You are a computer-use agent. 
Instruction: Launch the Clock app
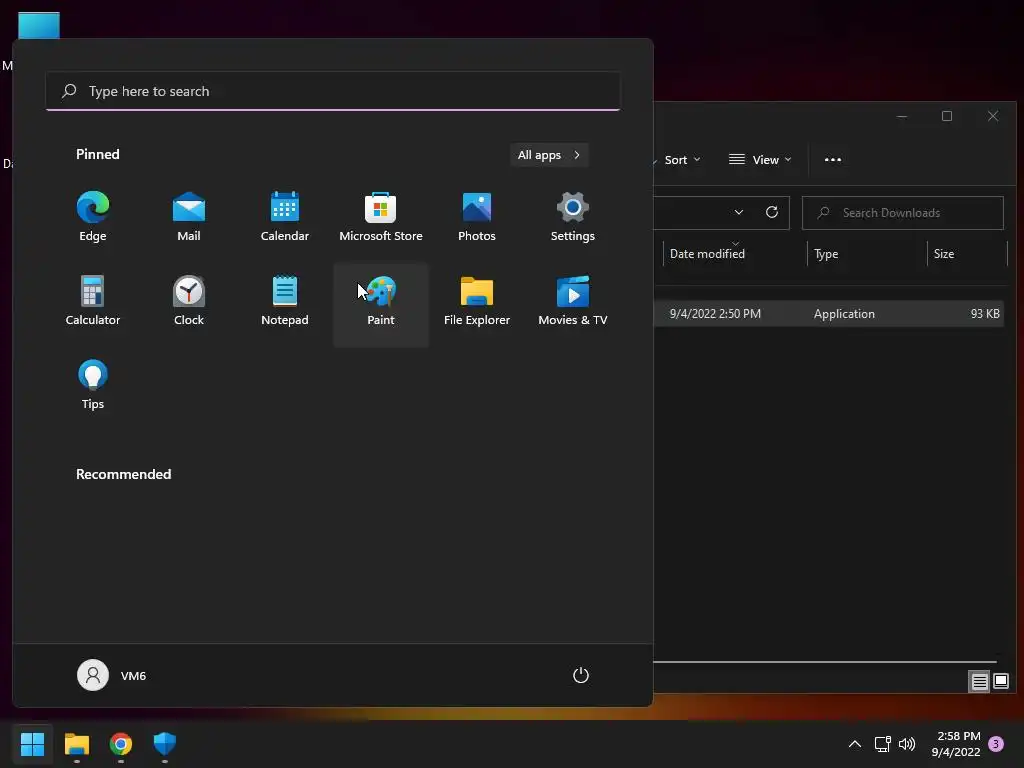point(189,301)
